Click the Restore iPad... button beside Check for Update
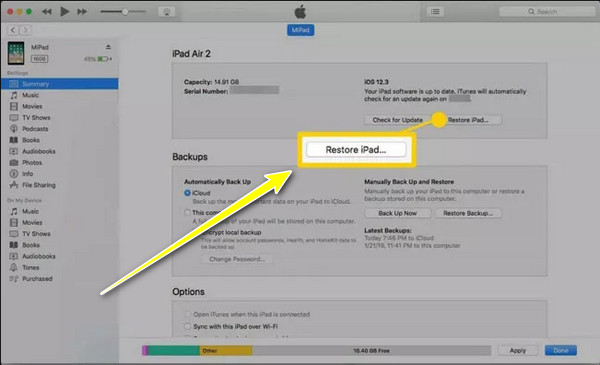 click(x=468, y=120)
